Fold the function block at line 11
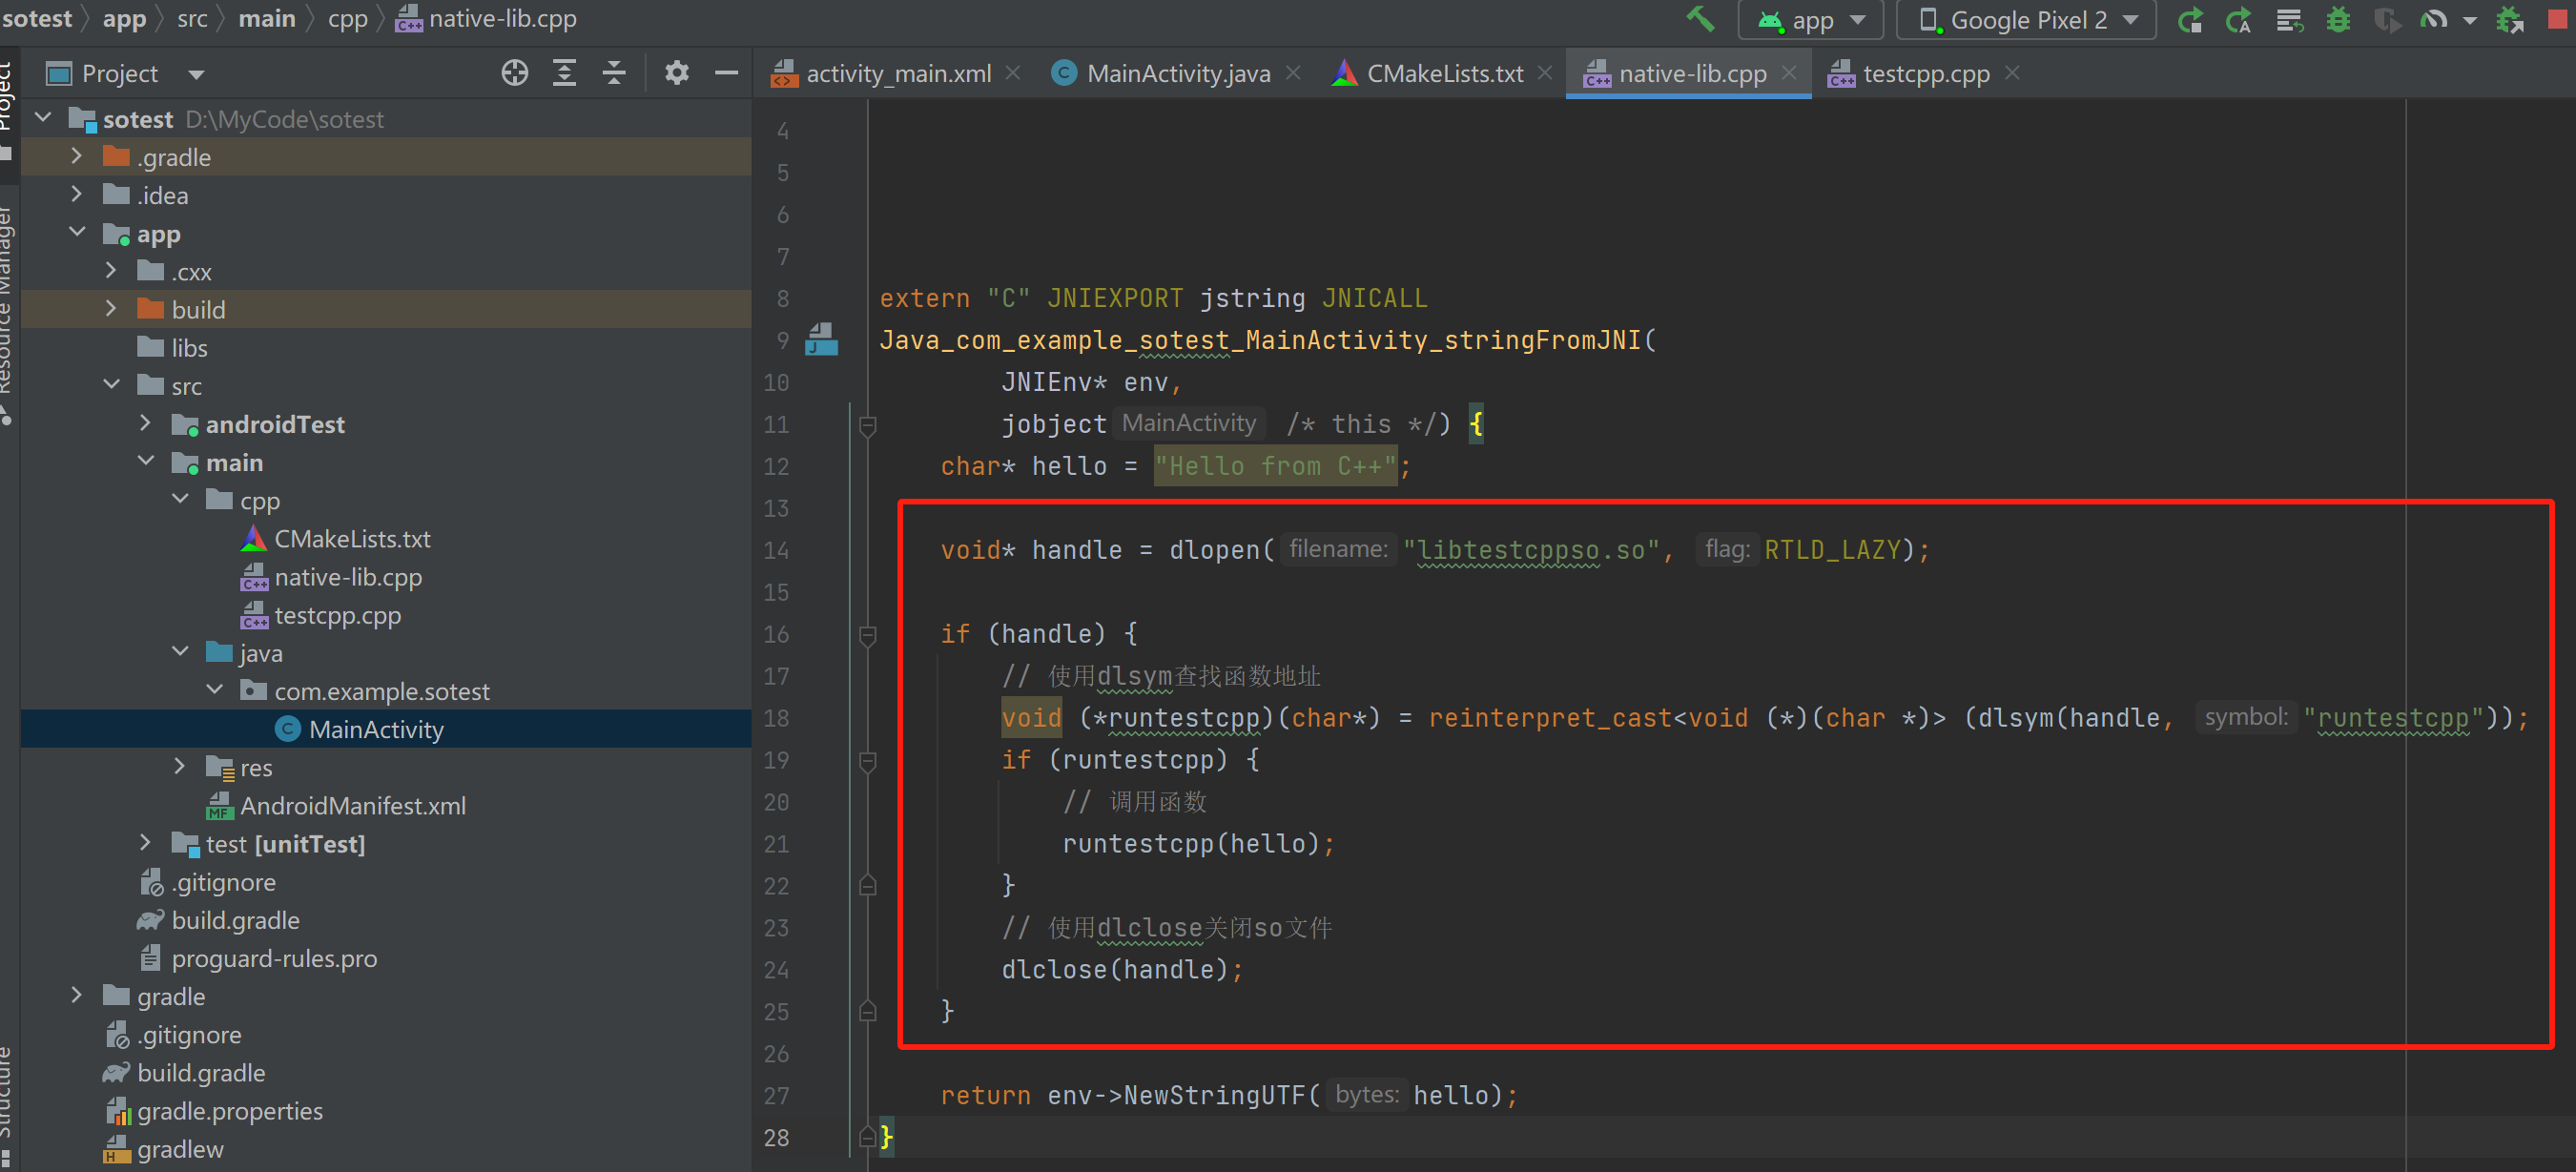Screen dimensions: 2576x1172 click(x=868, y=425)
